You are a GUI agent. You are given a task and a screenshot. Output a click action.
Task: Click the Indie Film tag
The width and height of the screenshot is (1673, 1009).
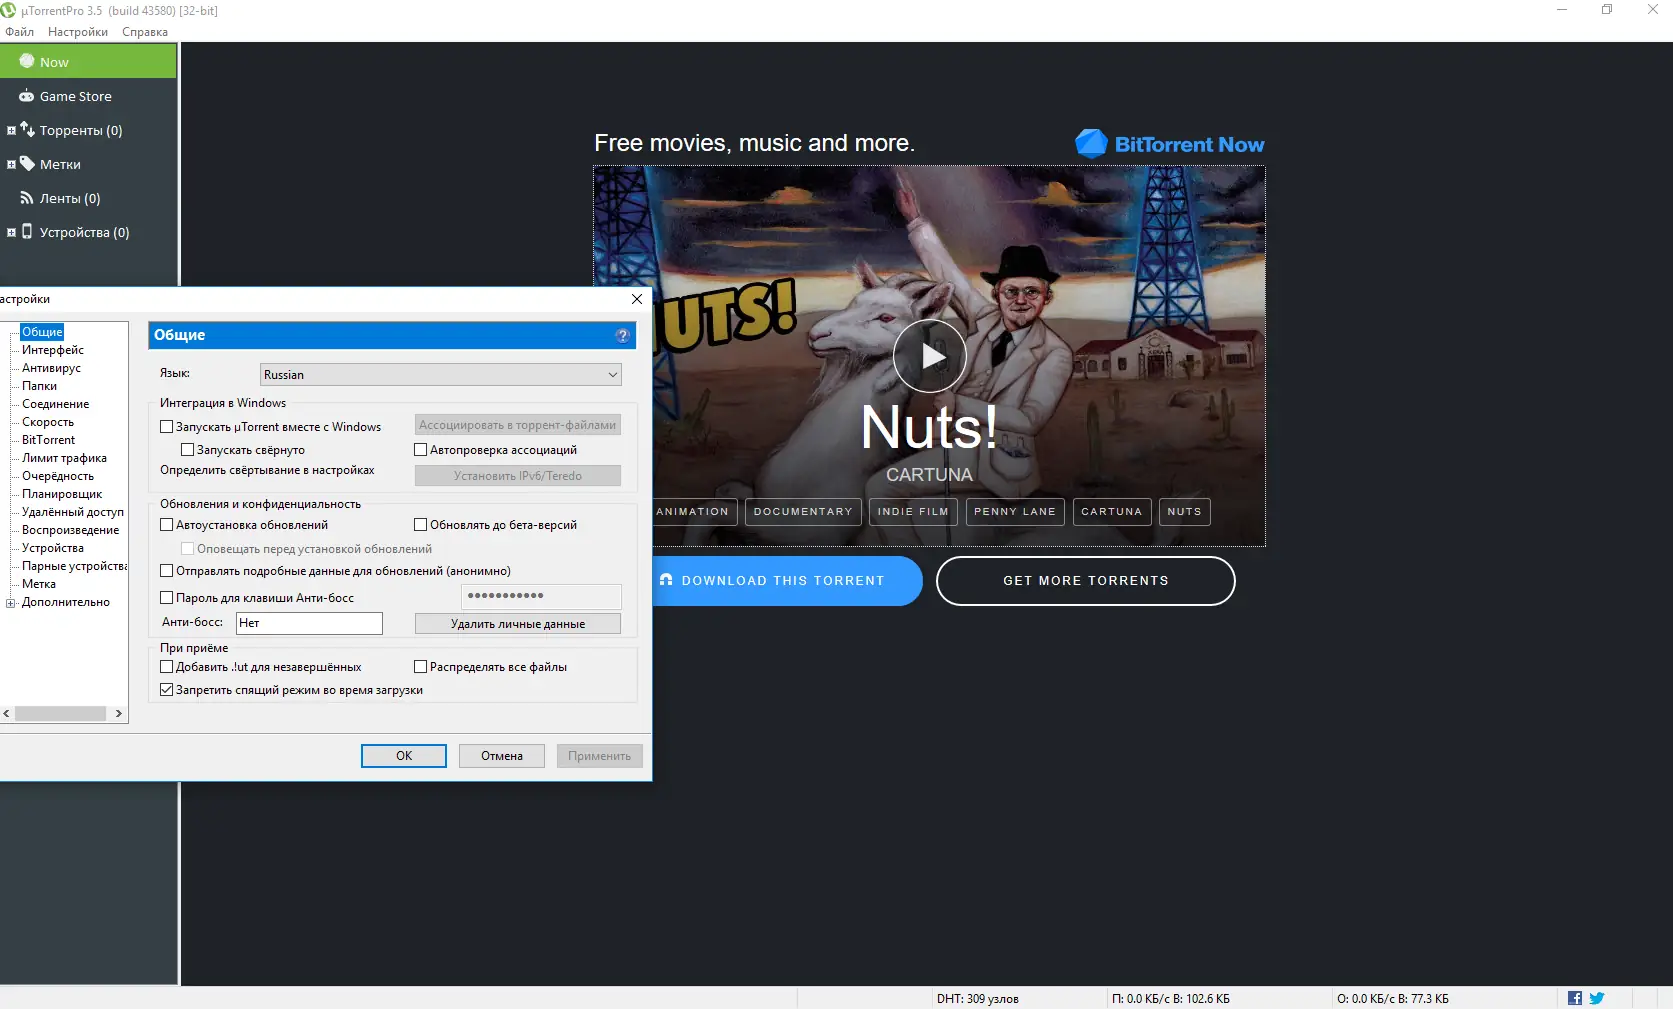[x=913, y=512]
